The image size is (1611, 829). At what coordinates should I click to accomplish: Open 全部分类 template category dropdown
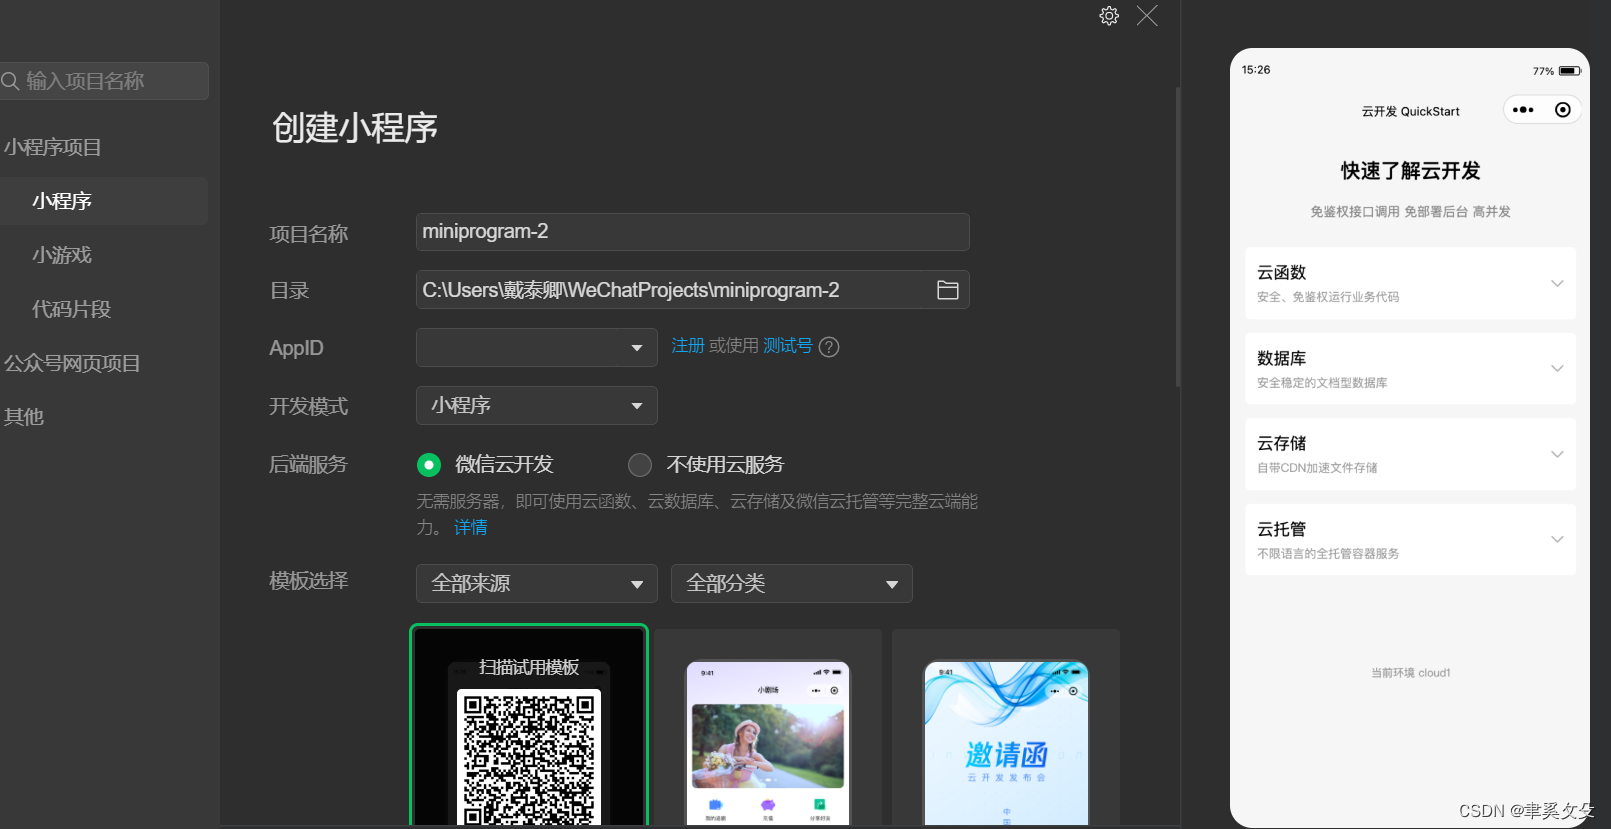[x=792, y=584]
